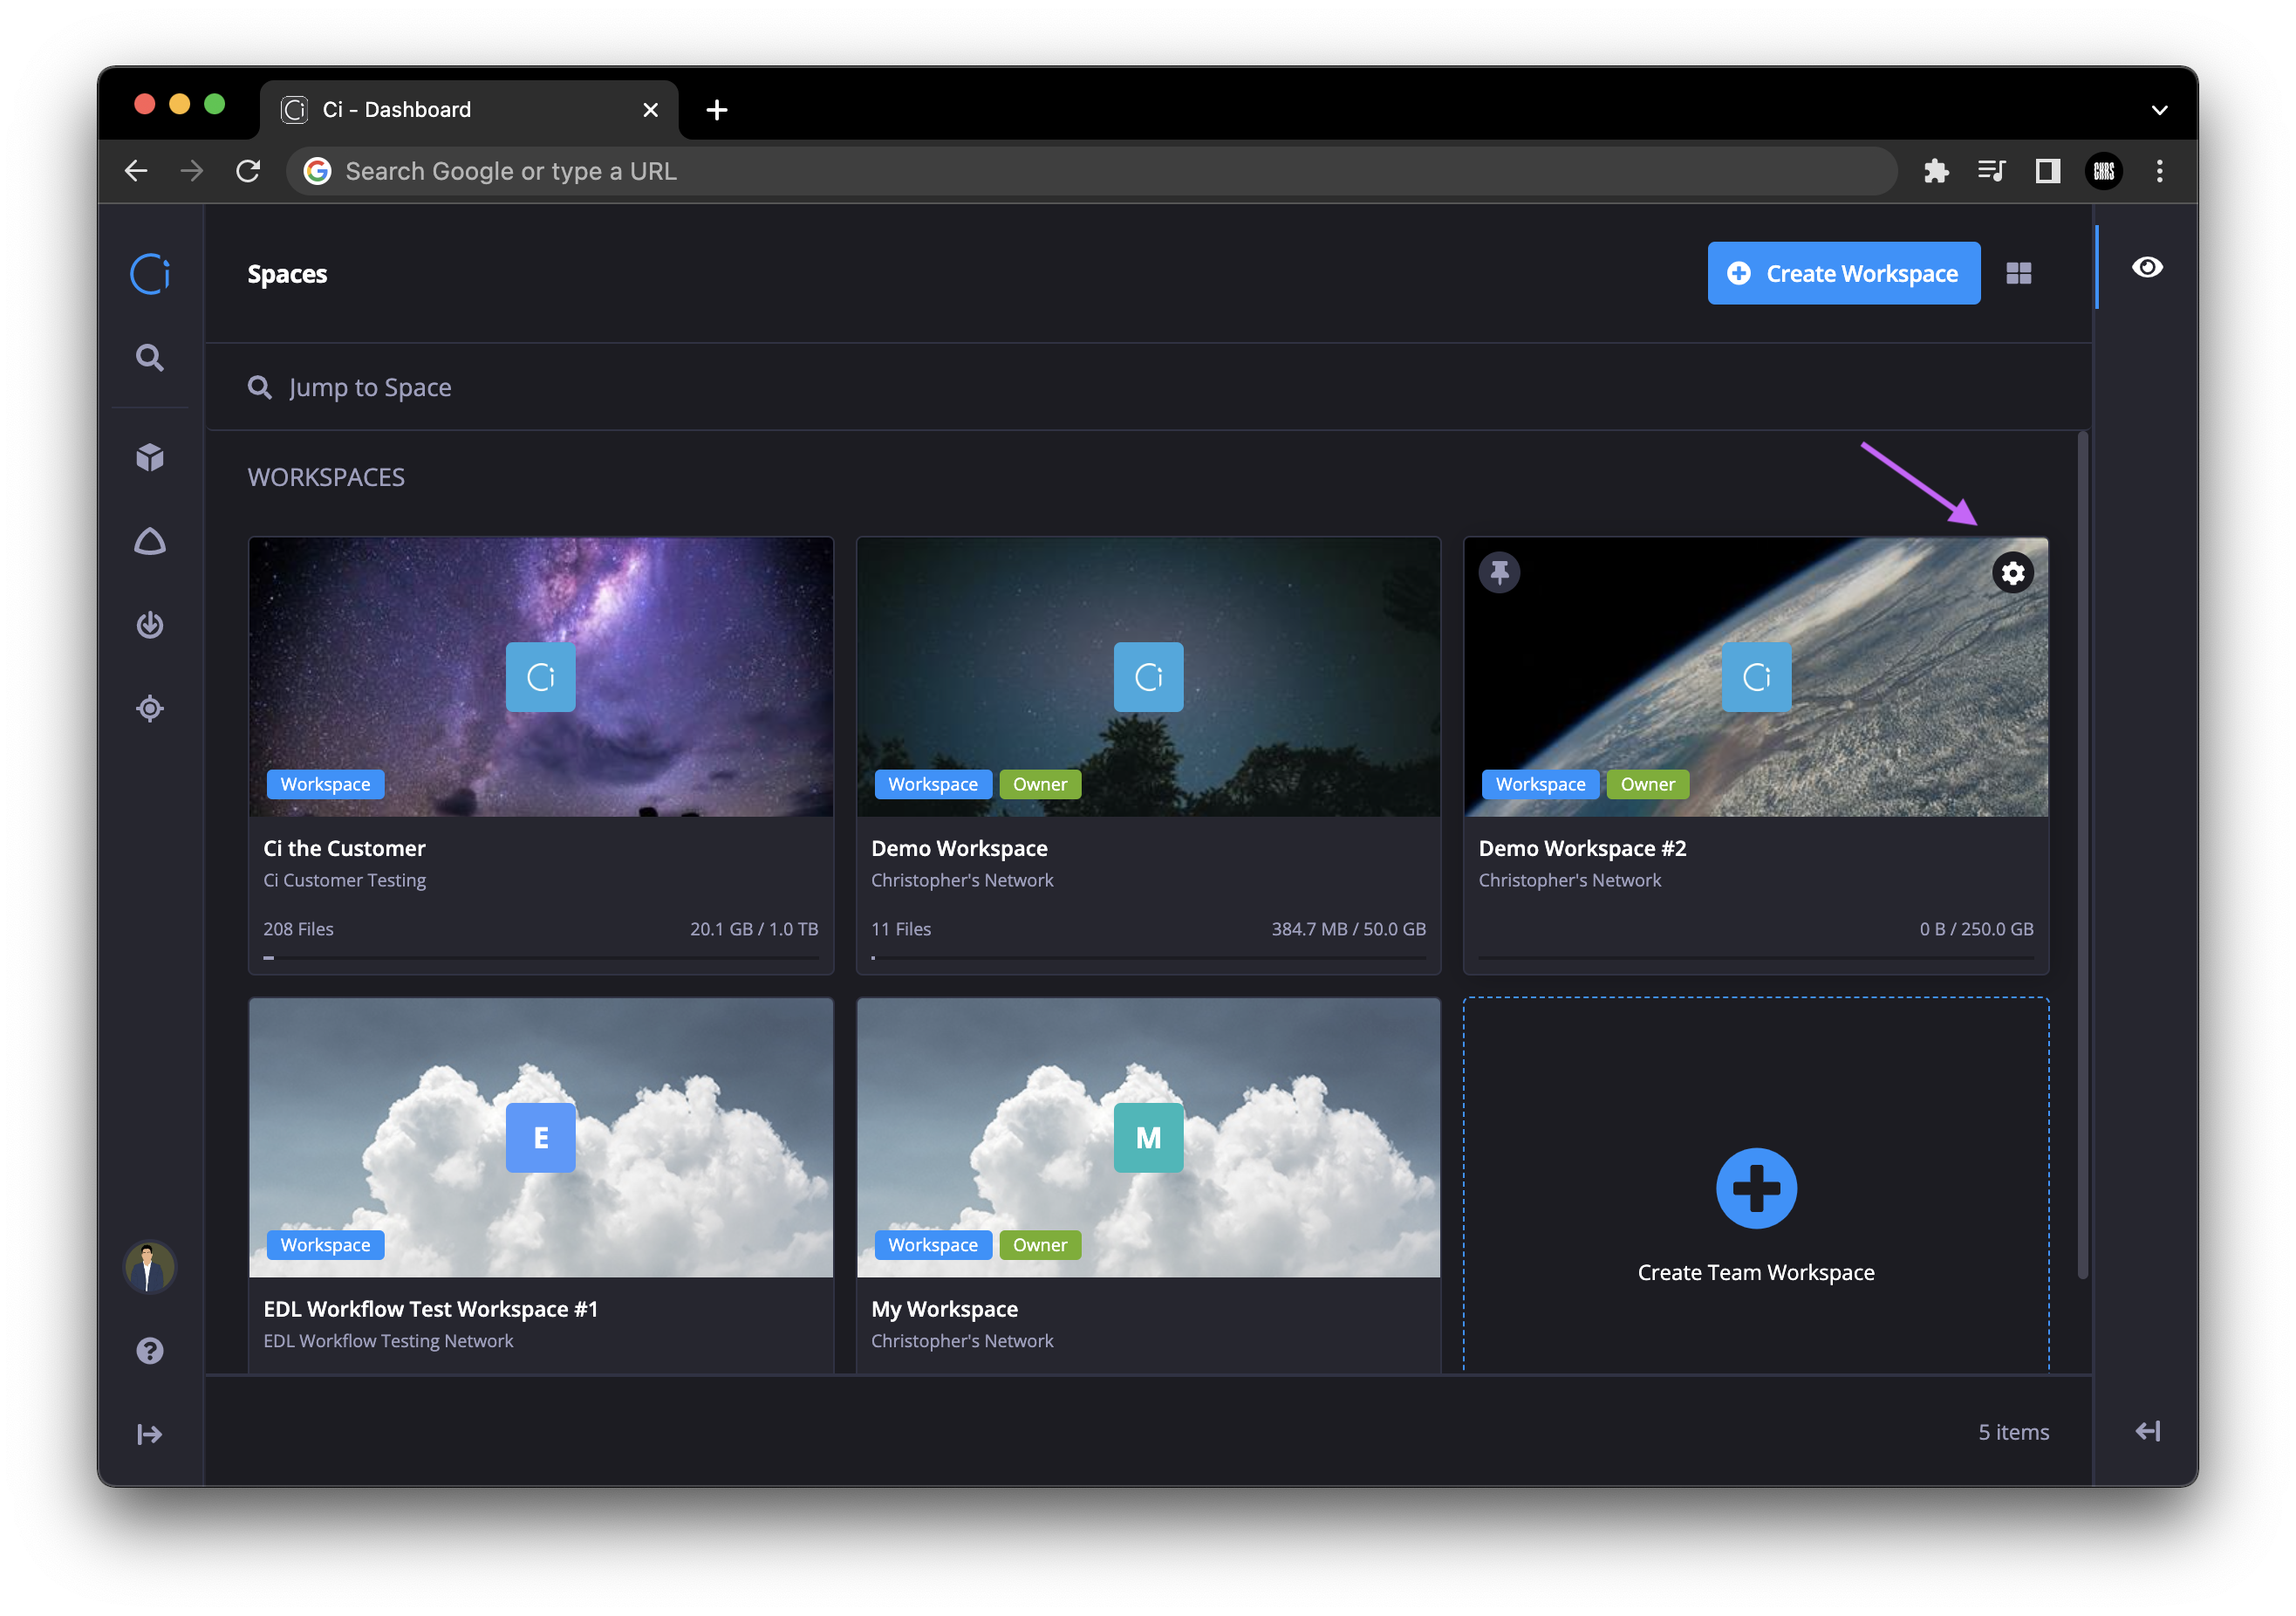The height and width of the screenshot is (1616, 2296).
Task: Select the Ci - Dashboard tab
Action: [468, 110]
